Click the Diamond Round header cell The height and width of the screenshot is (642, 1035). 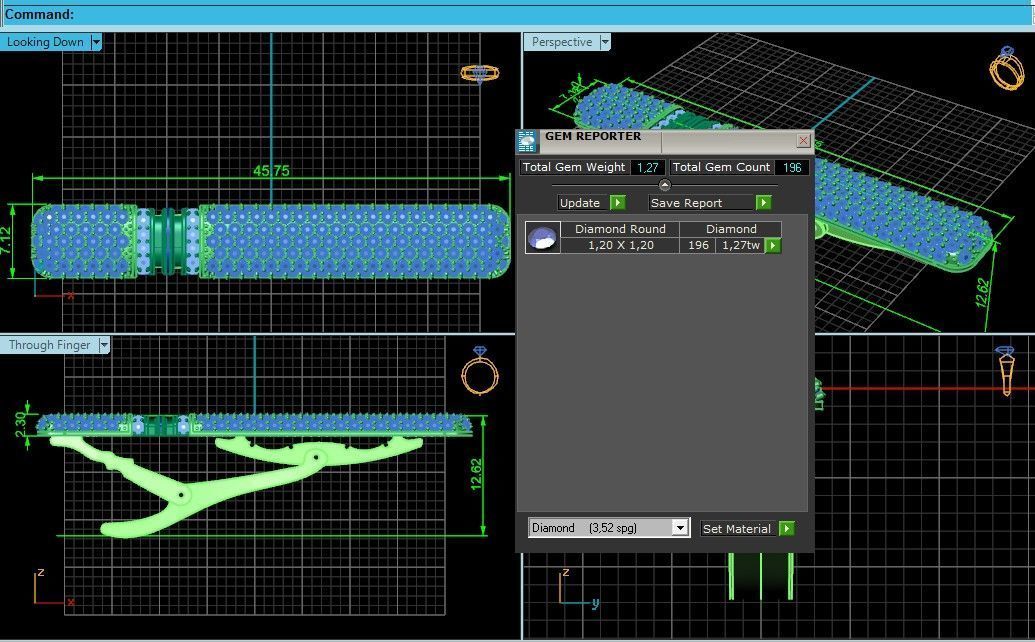click(x=620, y=229)
